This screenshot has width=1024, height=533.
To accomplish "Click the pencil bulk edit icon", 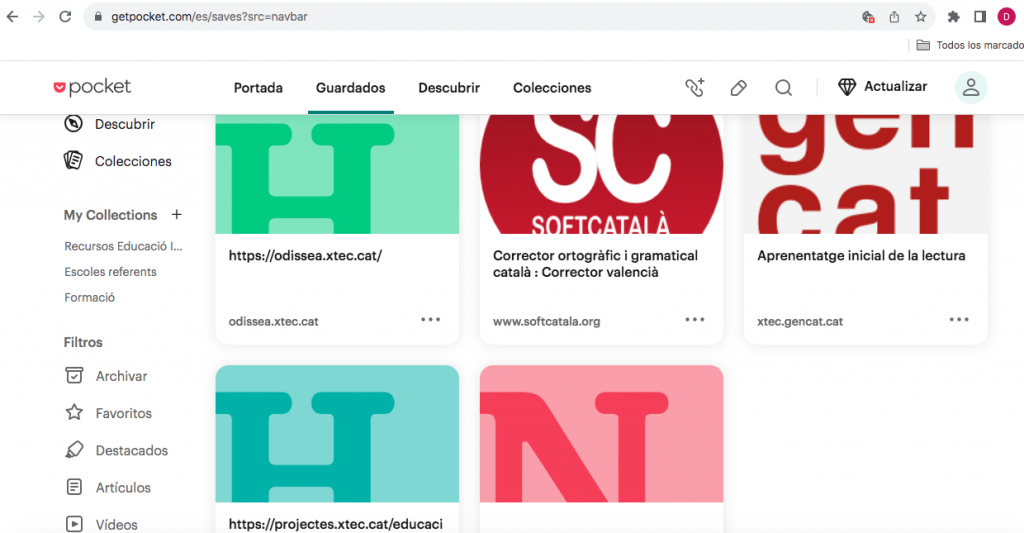I will tap(739, 88).
